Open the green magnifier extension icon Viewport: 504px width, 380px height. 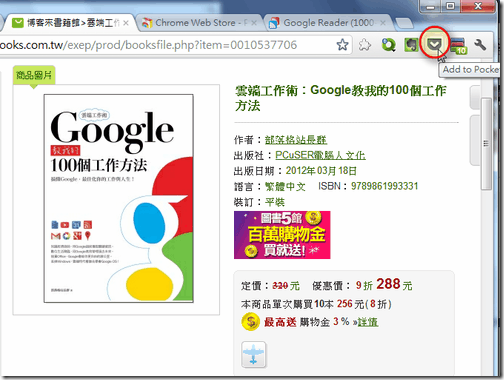[389, 45]
